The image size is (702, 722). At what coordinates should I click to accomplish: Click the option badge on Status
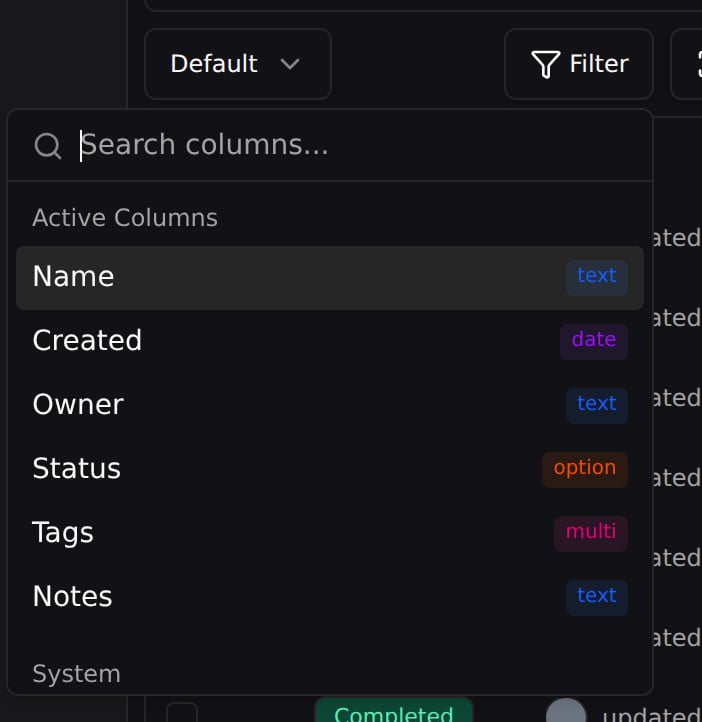click(585, 469)
